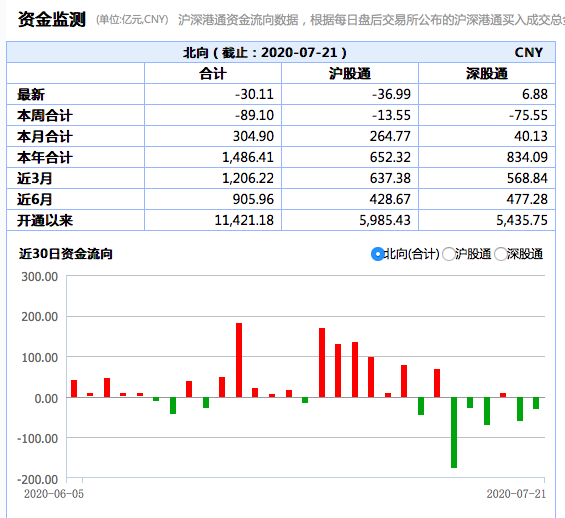Click the 834.09 value cell
565x518 pixels.
(x=487, y=157)
